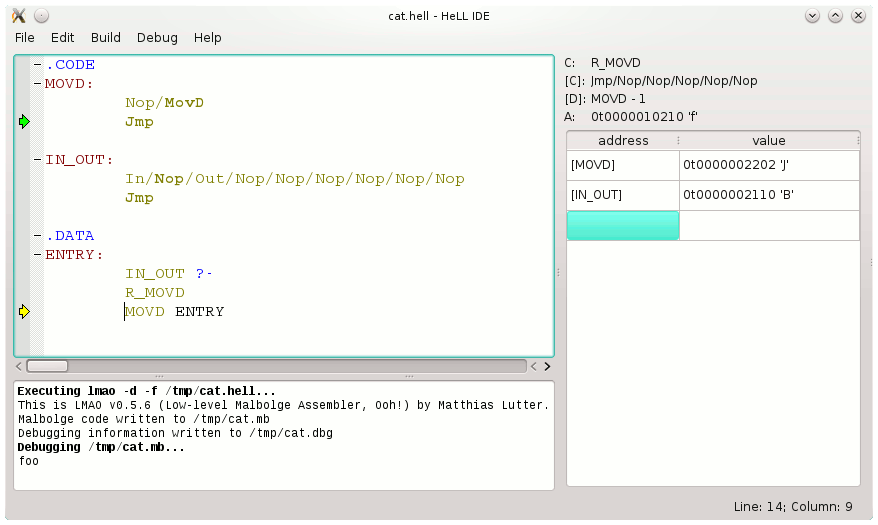Click the round pin button next to title bar icon
This screenshot has height=525, width=878.
[x=41, y=16]
